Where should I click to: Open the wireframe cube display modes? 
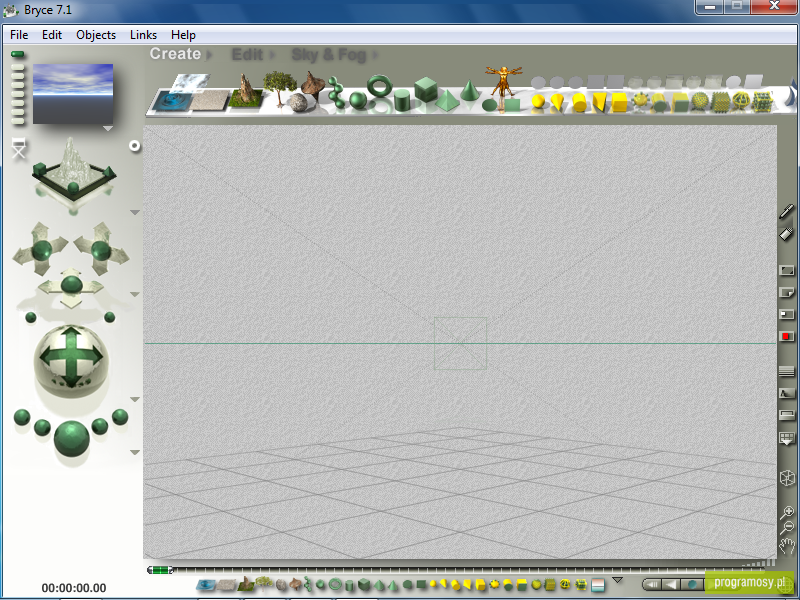click(787, 478)
